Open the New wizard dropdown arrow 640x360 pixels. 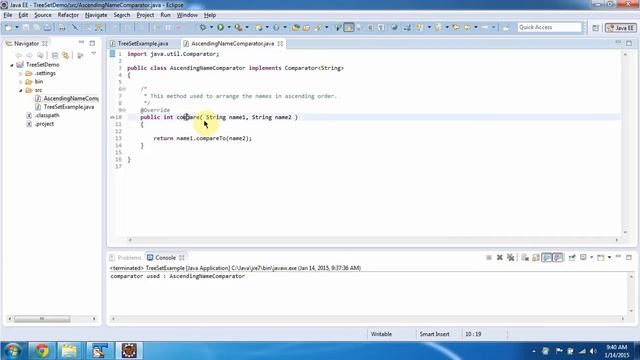(17, 27)
